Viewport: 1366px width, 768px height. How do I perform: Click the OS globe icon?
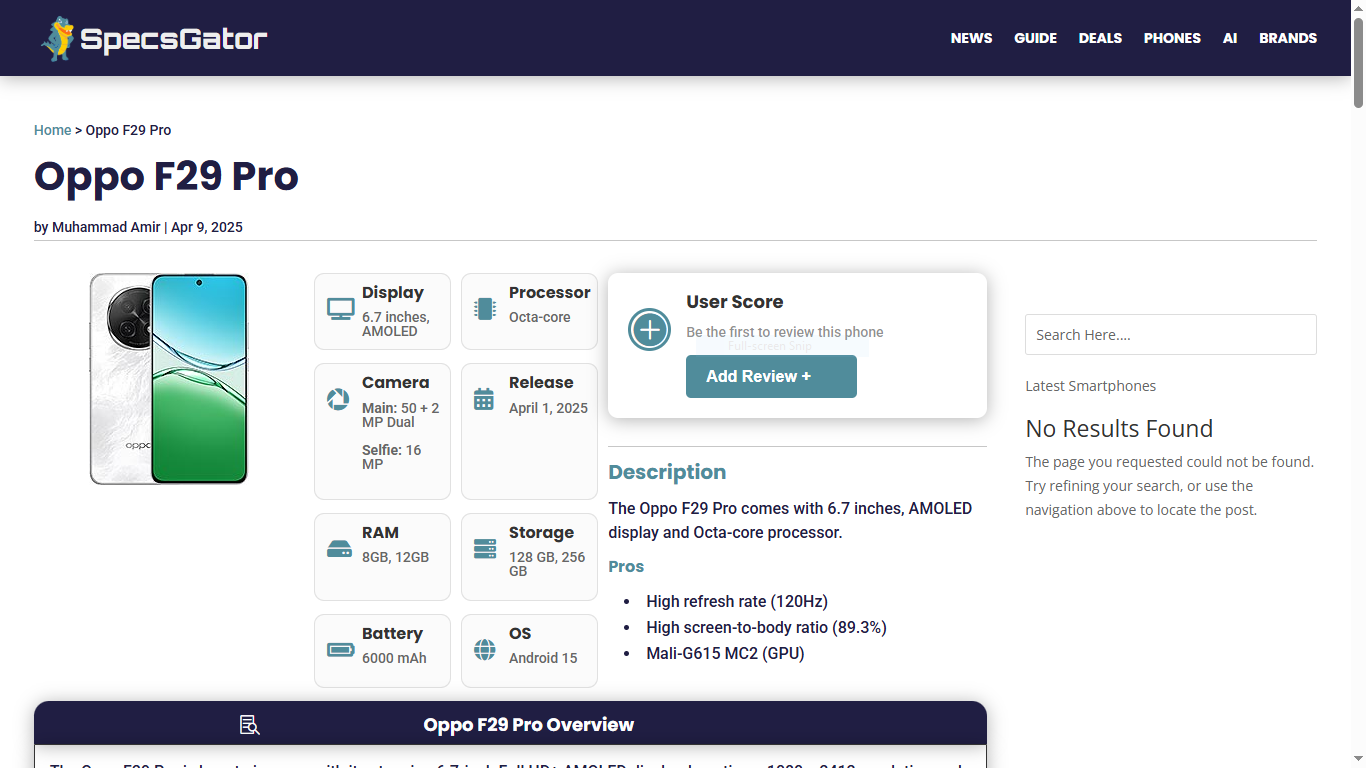[485, 650]
